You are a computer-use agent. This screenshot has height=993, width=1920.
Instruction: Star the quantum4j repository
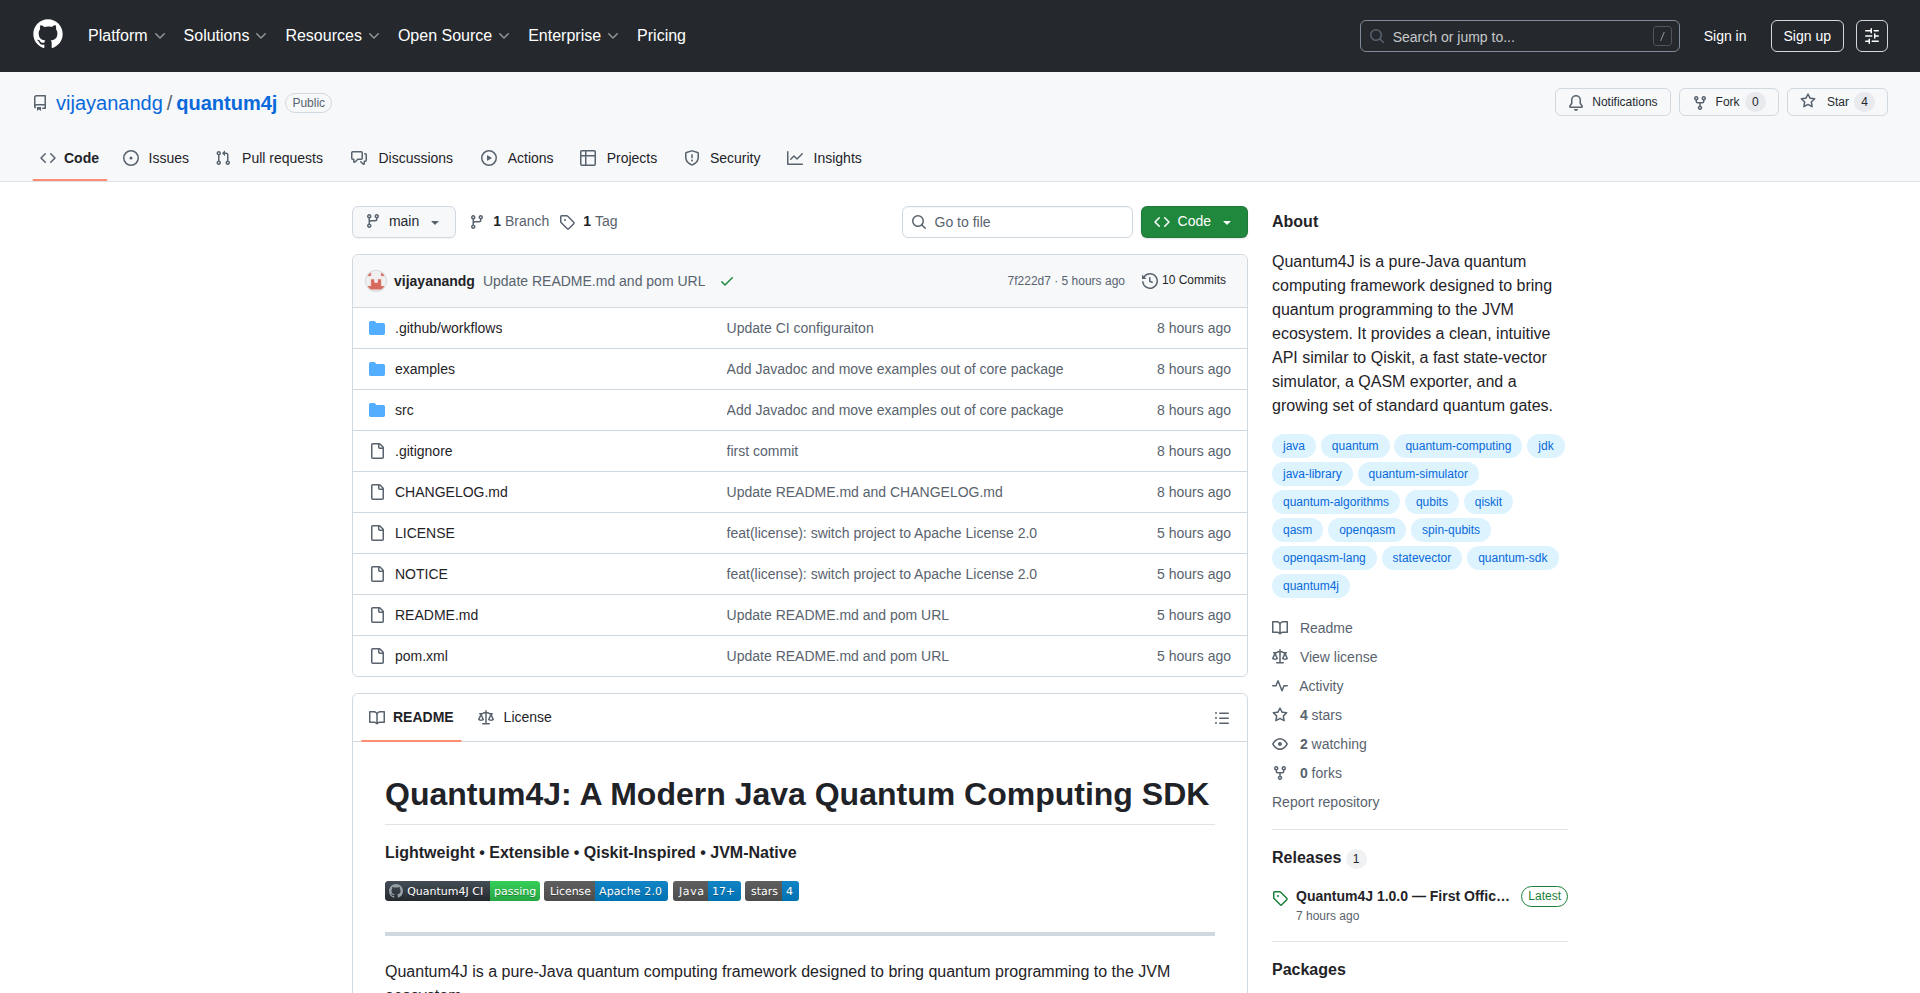(1836, 101)
